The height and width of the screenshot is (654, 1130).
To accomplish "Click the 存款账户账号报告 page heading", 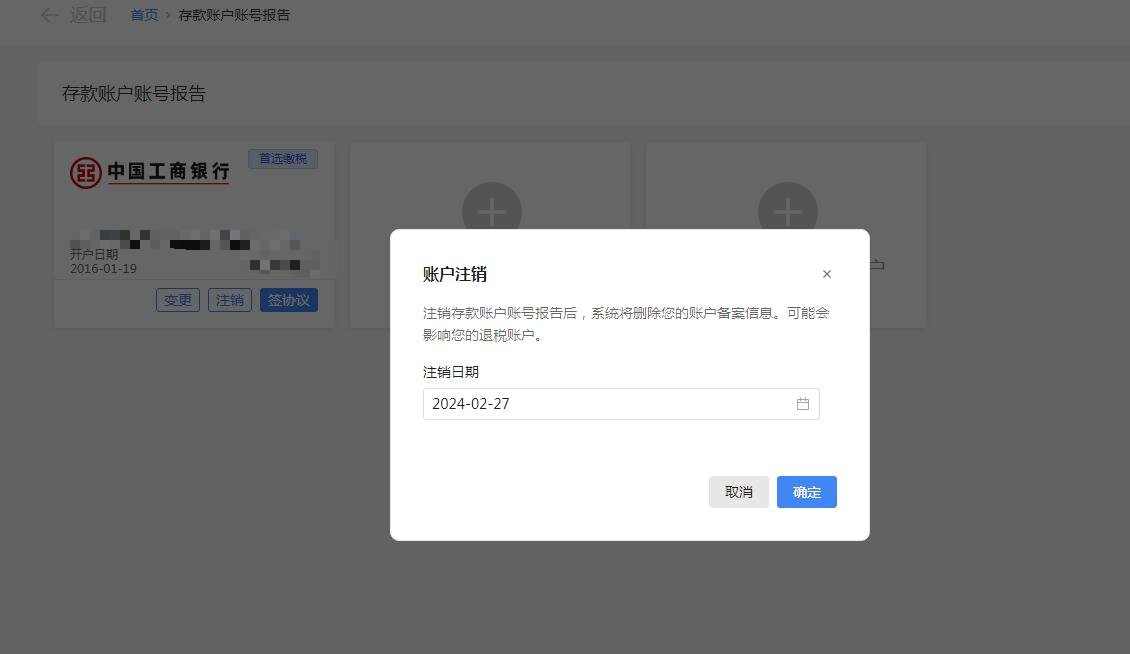I will [x=134, y=94].
